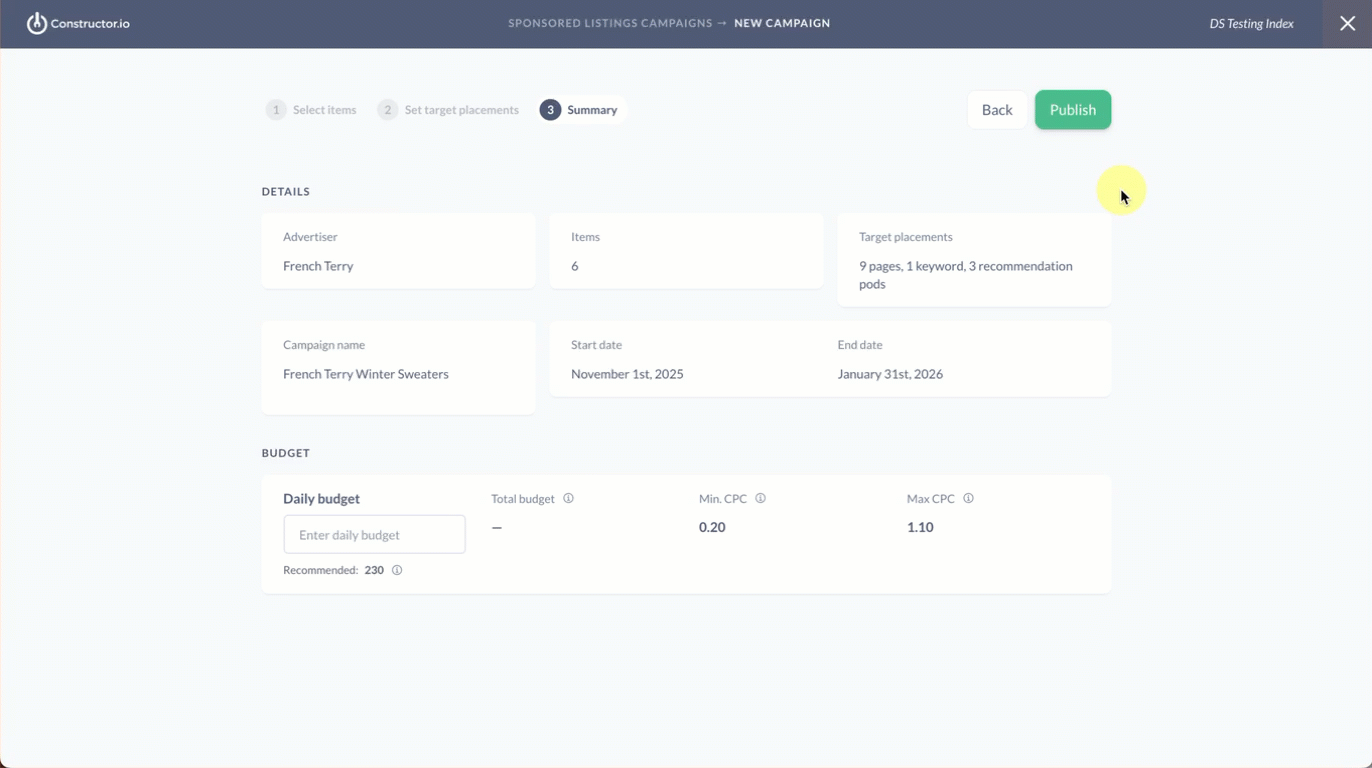Click the Constructor.io logo
This screenshot has width=1372, height=768.
point(78,23)
